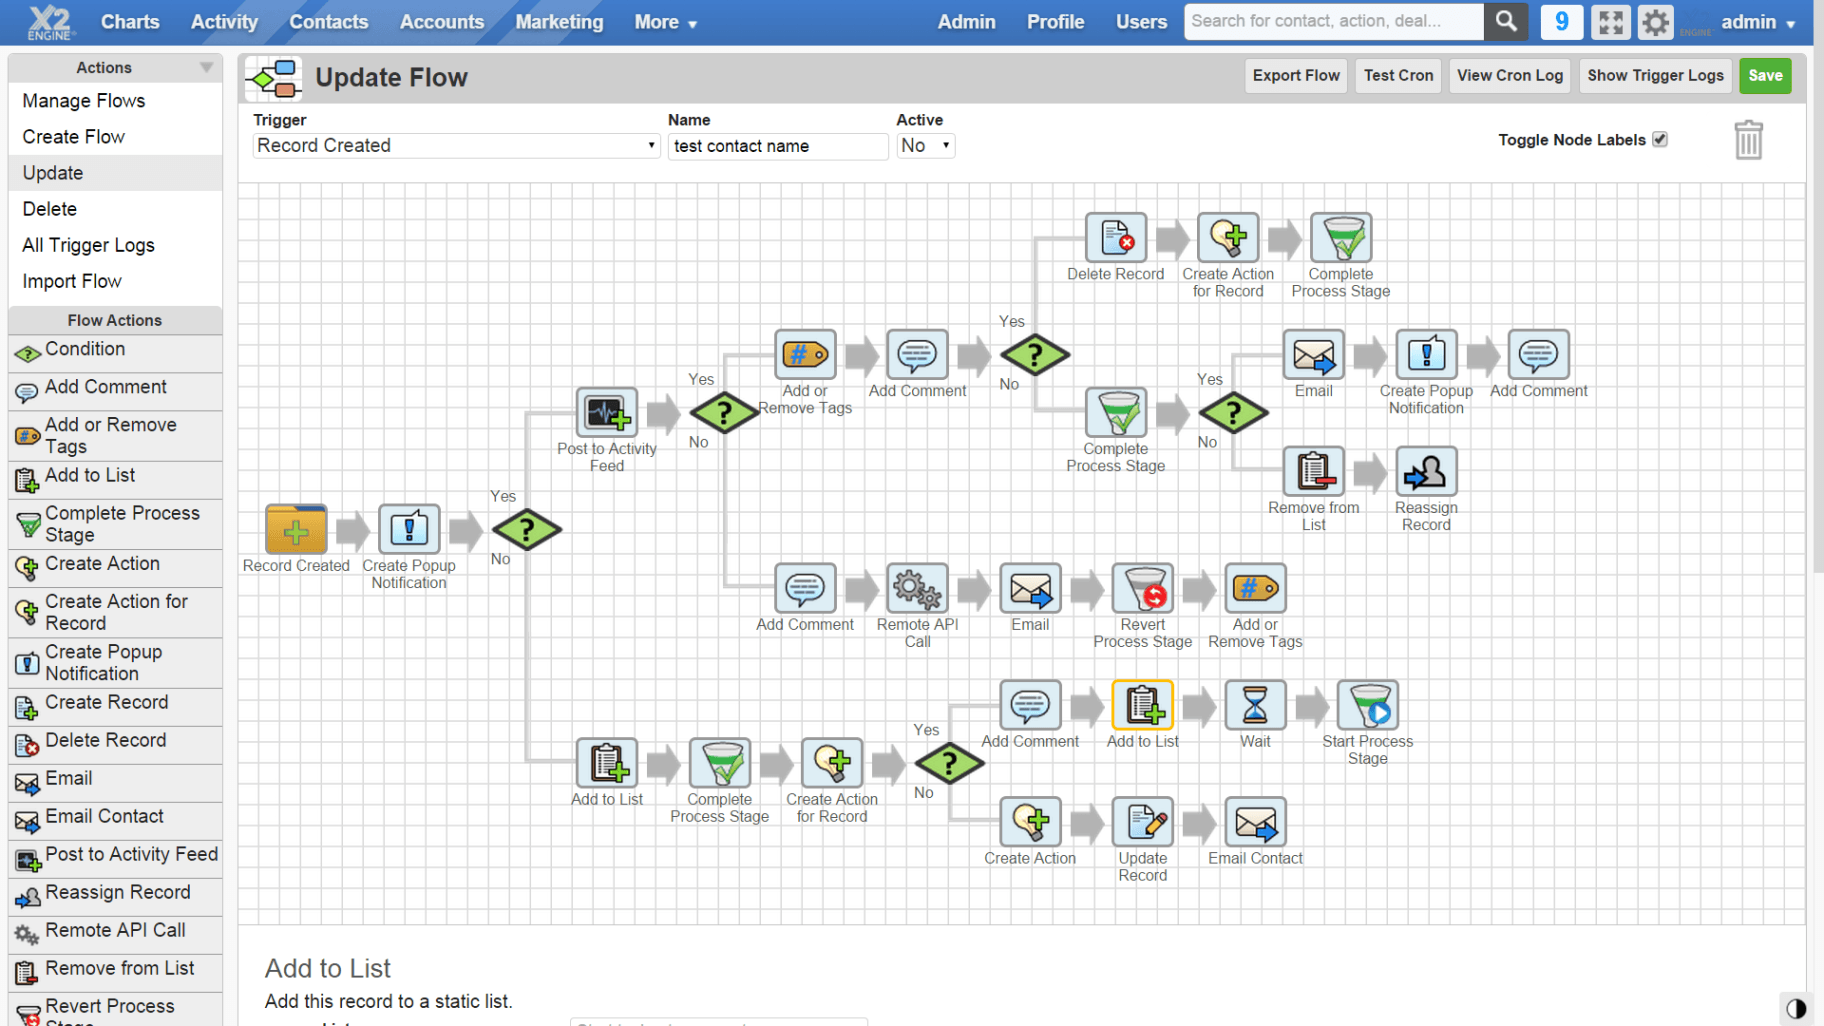Click the trash can delete icon
This screenshot has height=1026, width=1824.
pos(1748,140)
